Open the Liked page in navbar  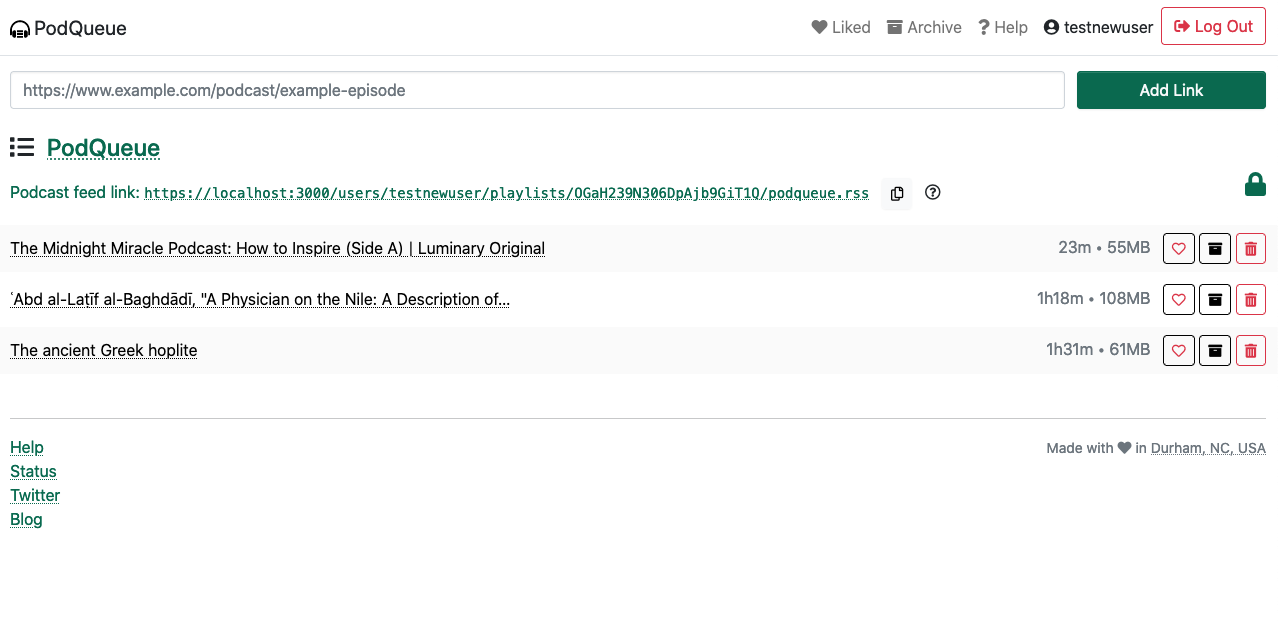(x=841, y=27)
